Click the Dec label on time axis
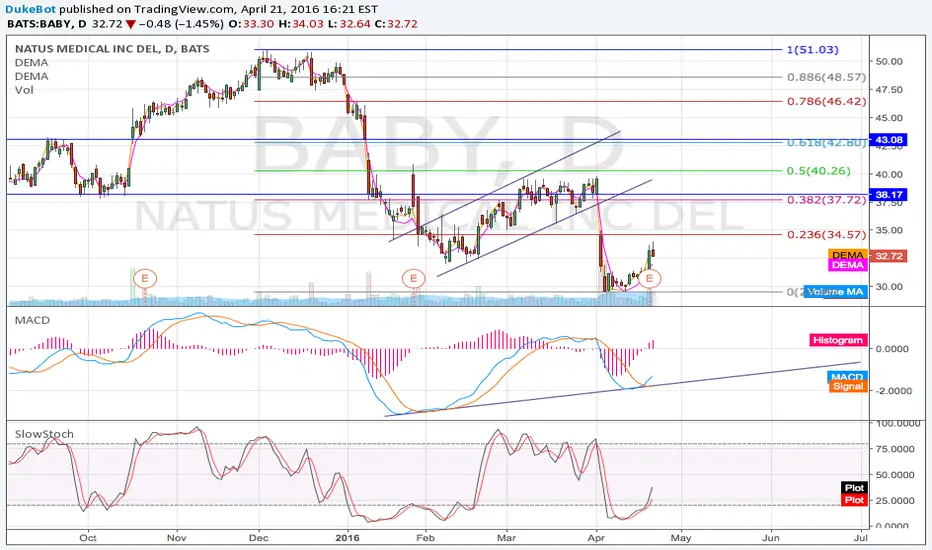 [x=259, y=538]
